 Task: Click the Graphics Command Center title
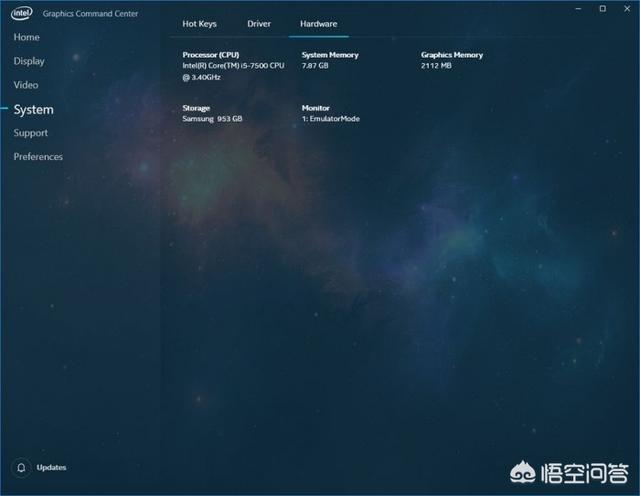90,13
